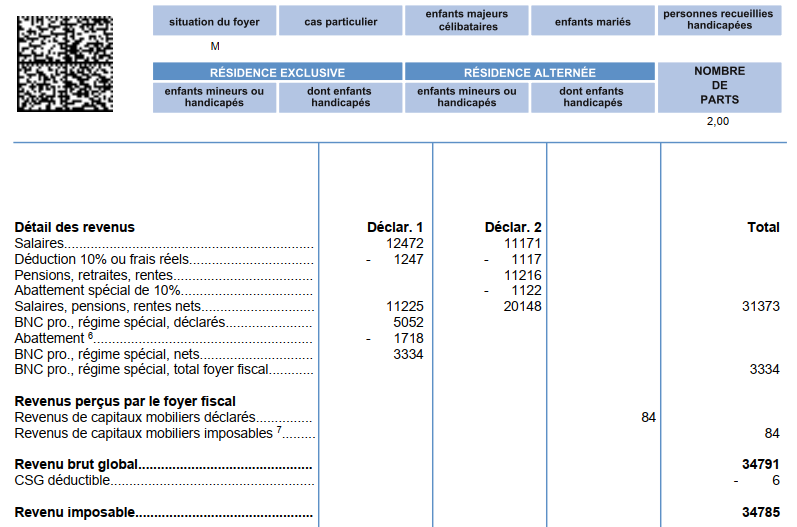Select total net value 31373

coord(761,306)
